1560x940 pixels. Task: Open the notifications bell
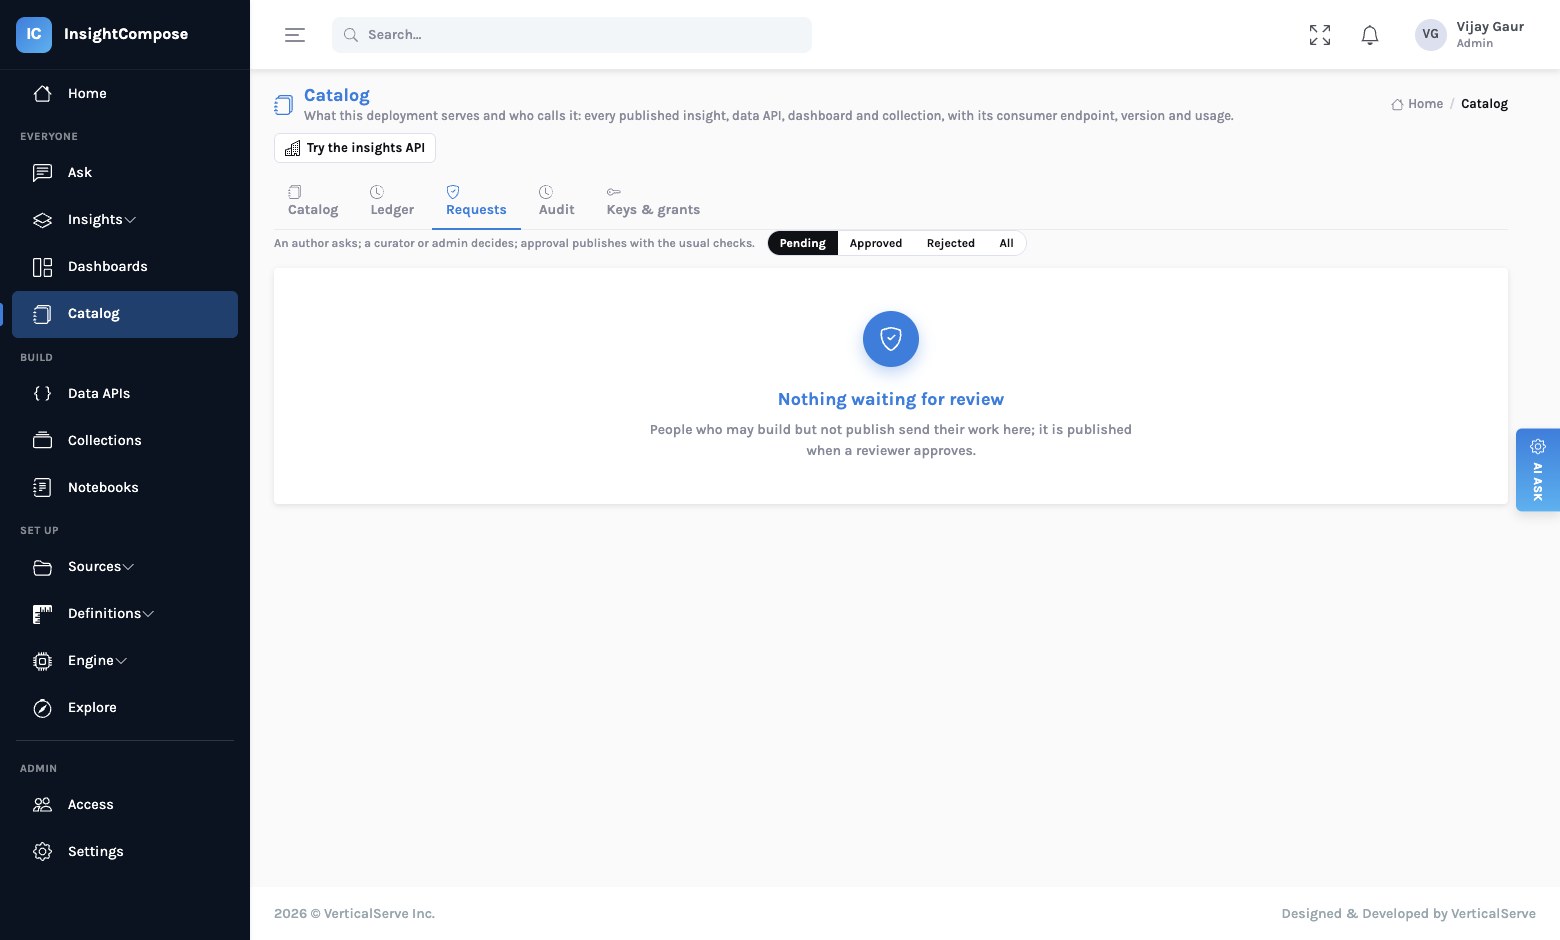point(1370,35)
